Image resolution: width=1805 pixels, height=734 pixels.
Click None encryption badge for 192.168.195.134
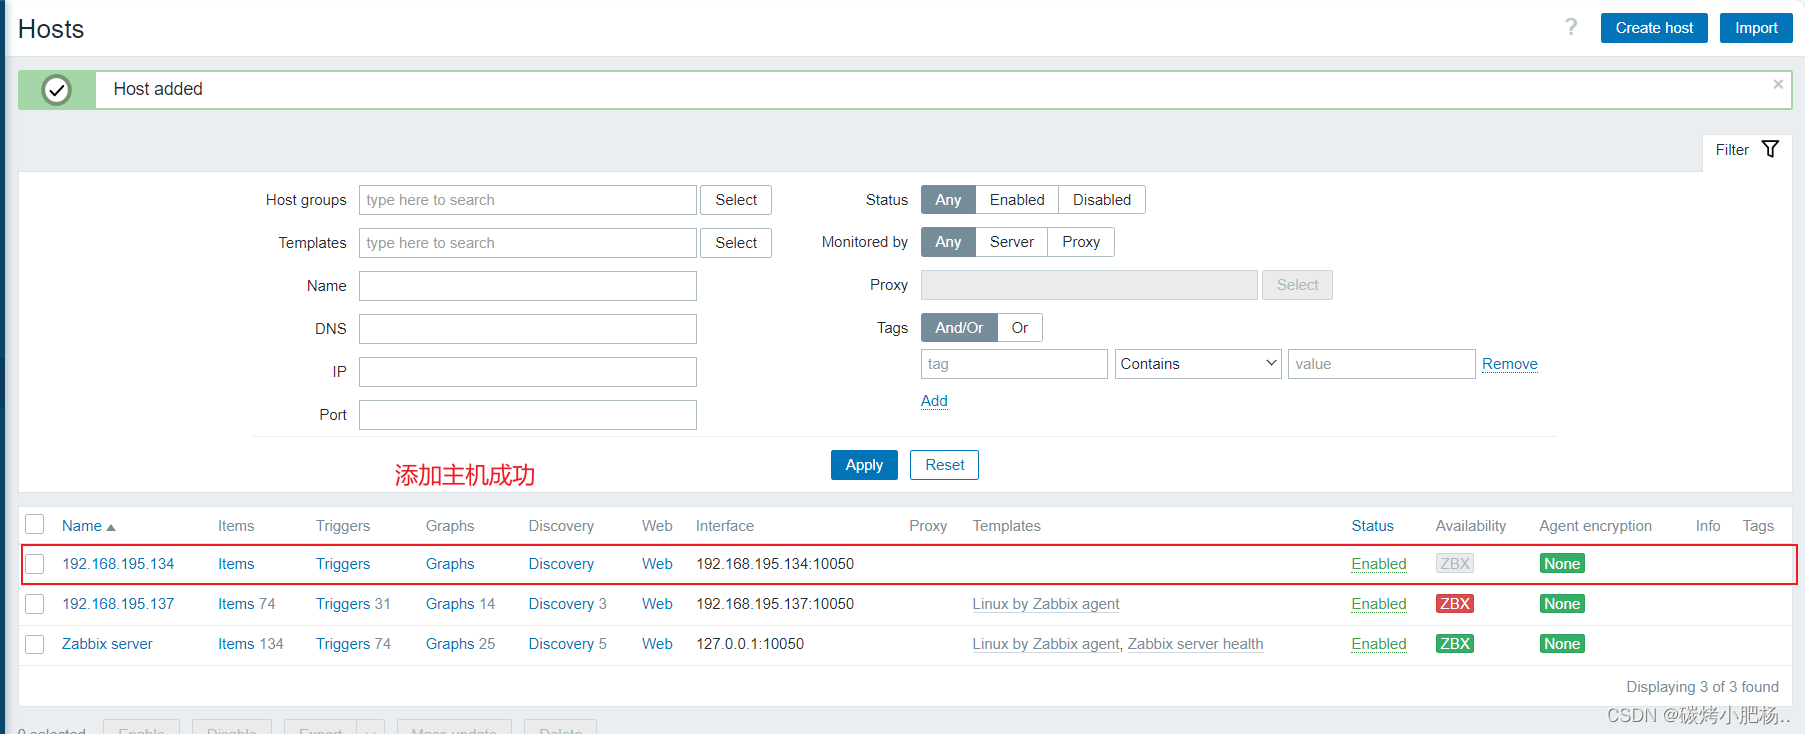point(1561,564)
